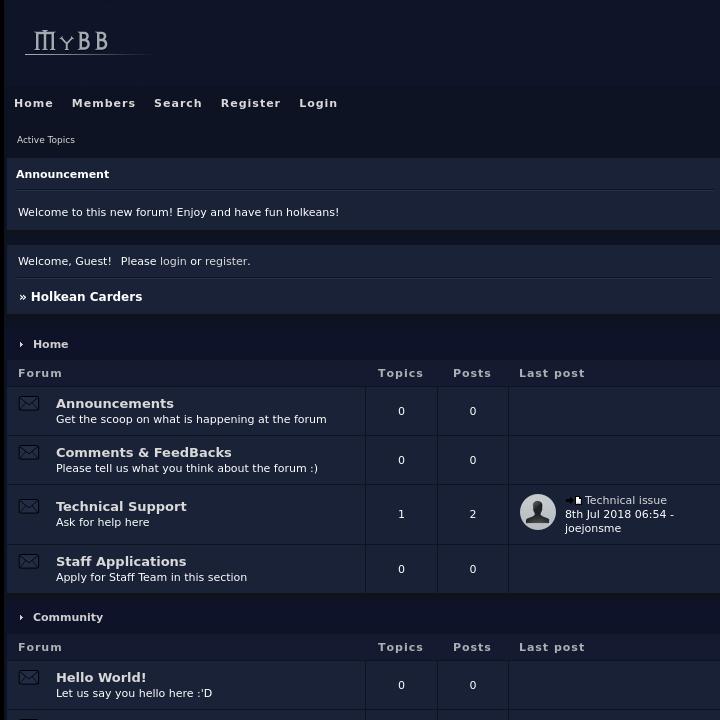Click the go-to-last-post arrow icon
Screen dimensions: 720x720
point(573,501)
